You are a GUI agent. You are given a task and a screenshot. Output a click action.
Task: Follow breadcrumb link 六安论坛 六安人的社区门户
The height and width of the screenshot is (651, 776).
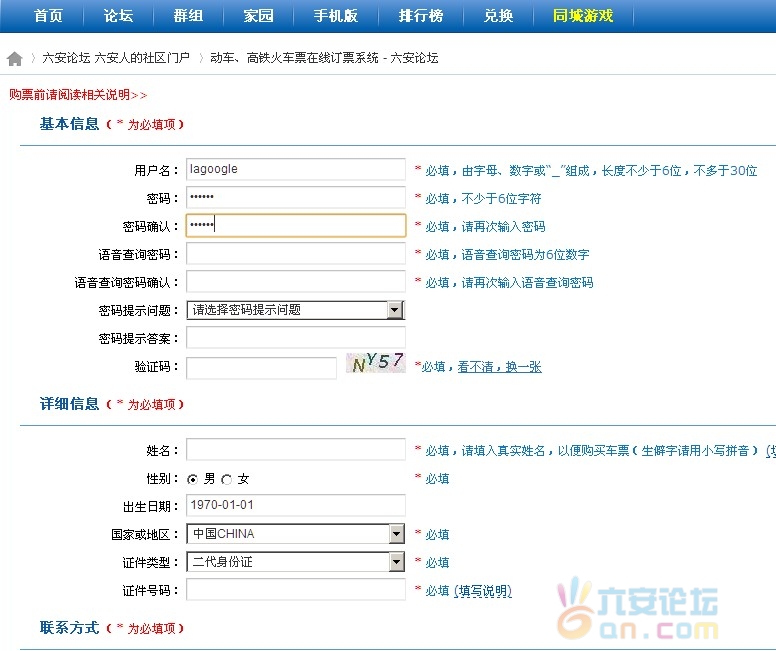point(116,58)
